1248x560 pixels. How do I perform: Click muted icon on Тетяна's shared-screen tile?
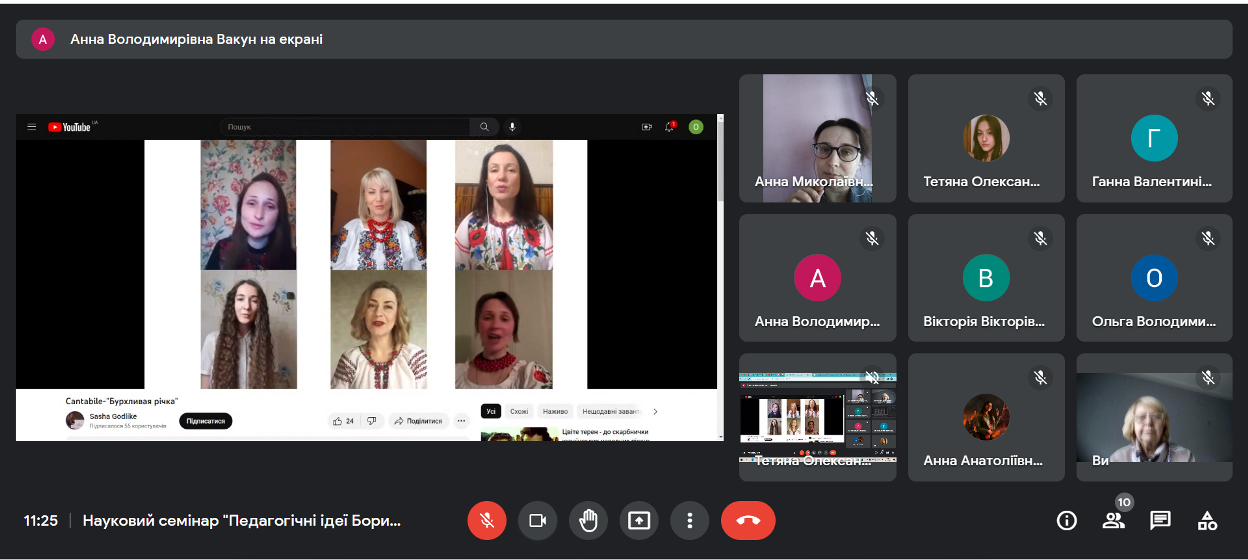[x=872, y=379]
